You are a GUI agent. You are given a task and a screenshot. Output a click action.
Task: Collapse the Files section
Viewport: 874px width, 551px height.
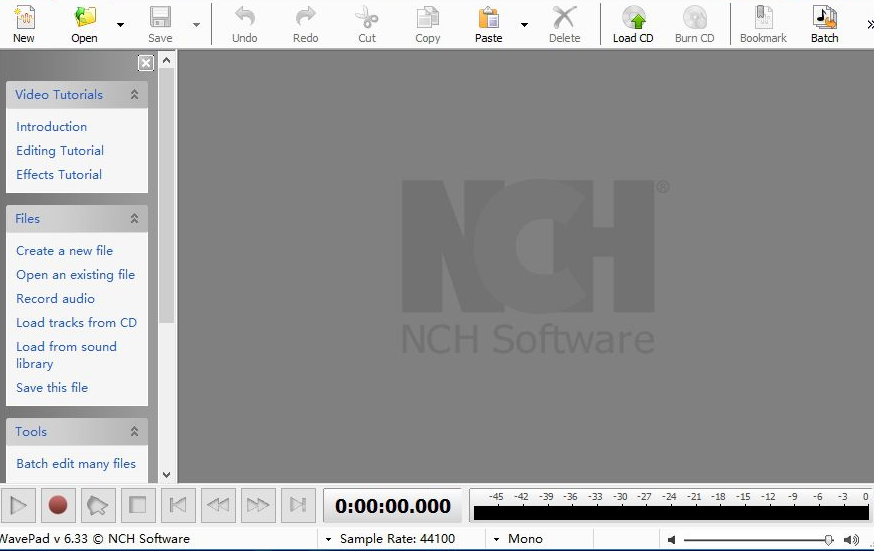pyautogui.click(x=134, y=218)
